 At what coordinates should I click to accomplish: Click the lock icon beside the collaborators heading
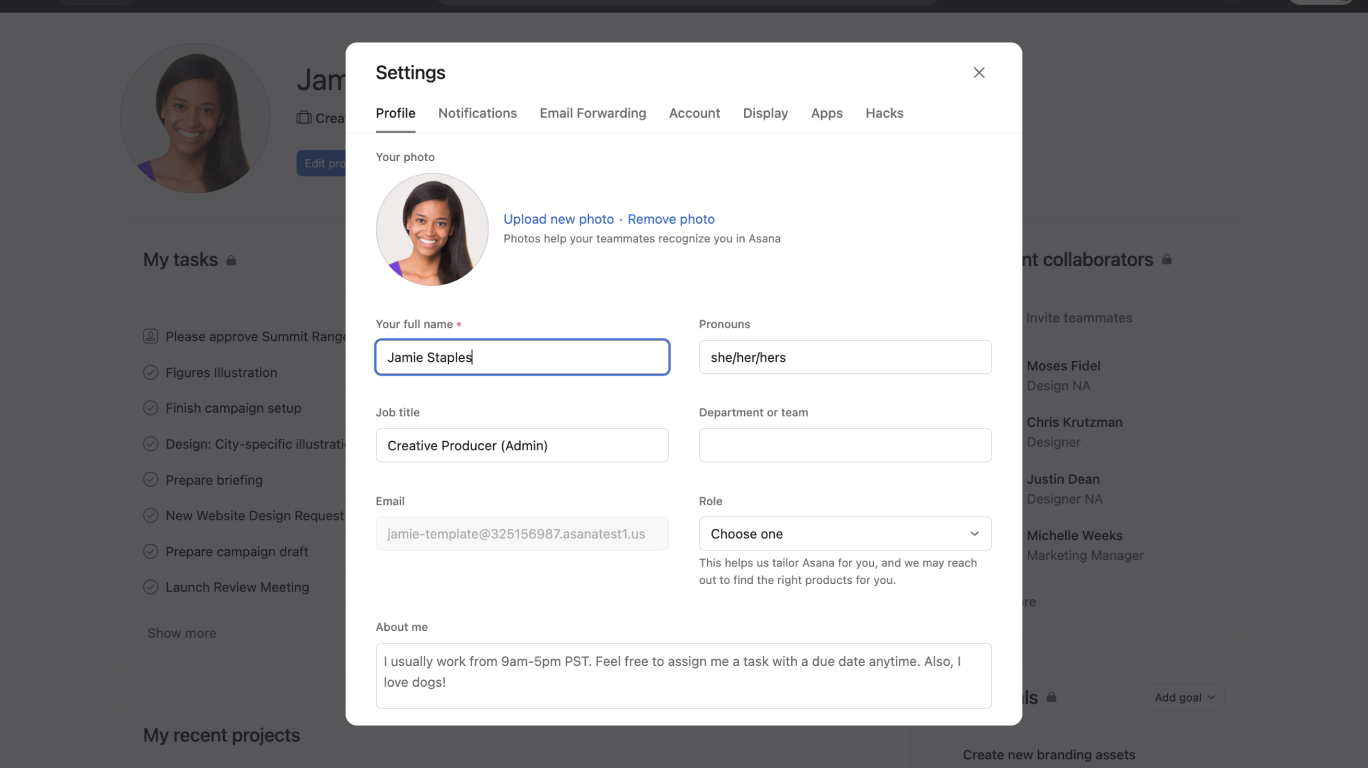[1166, 260]
